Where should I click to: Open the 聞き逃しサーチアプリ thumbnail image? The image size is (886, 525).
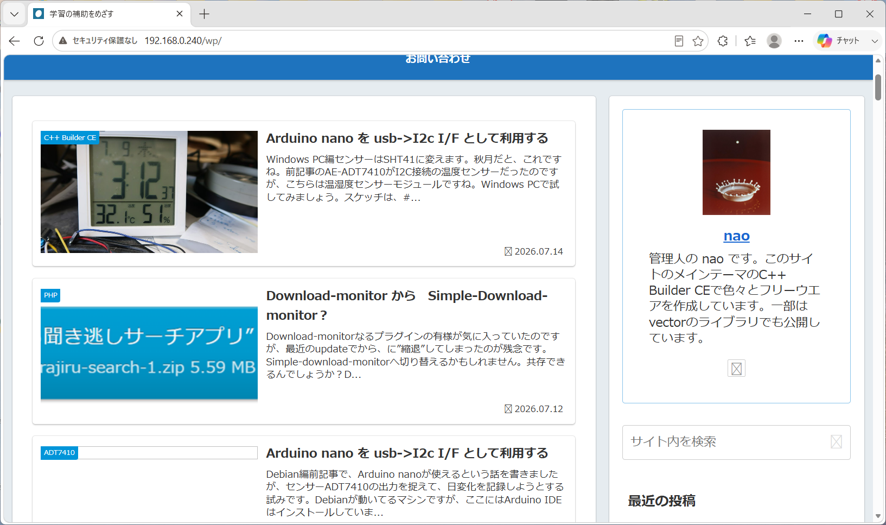click(149, 352)
